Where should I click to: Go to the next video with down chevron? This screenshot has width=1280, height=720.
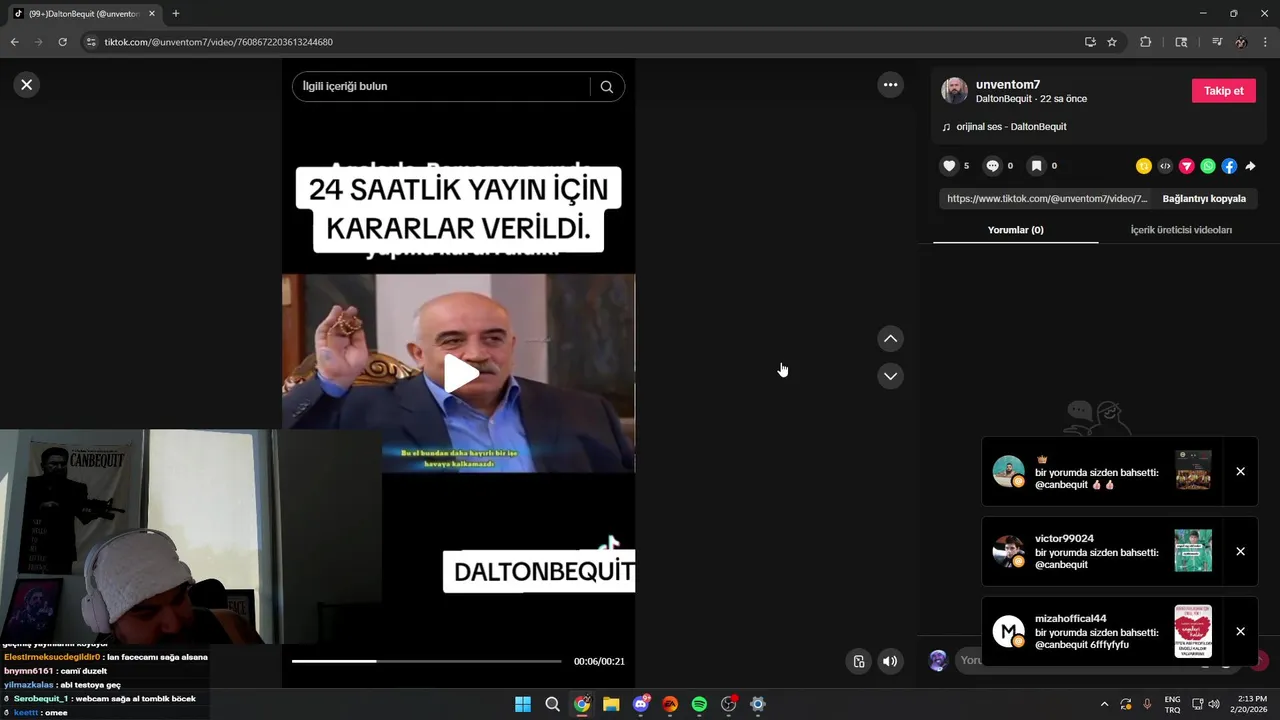coord(890,376)
